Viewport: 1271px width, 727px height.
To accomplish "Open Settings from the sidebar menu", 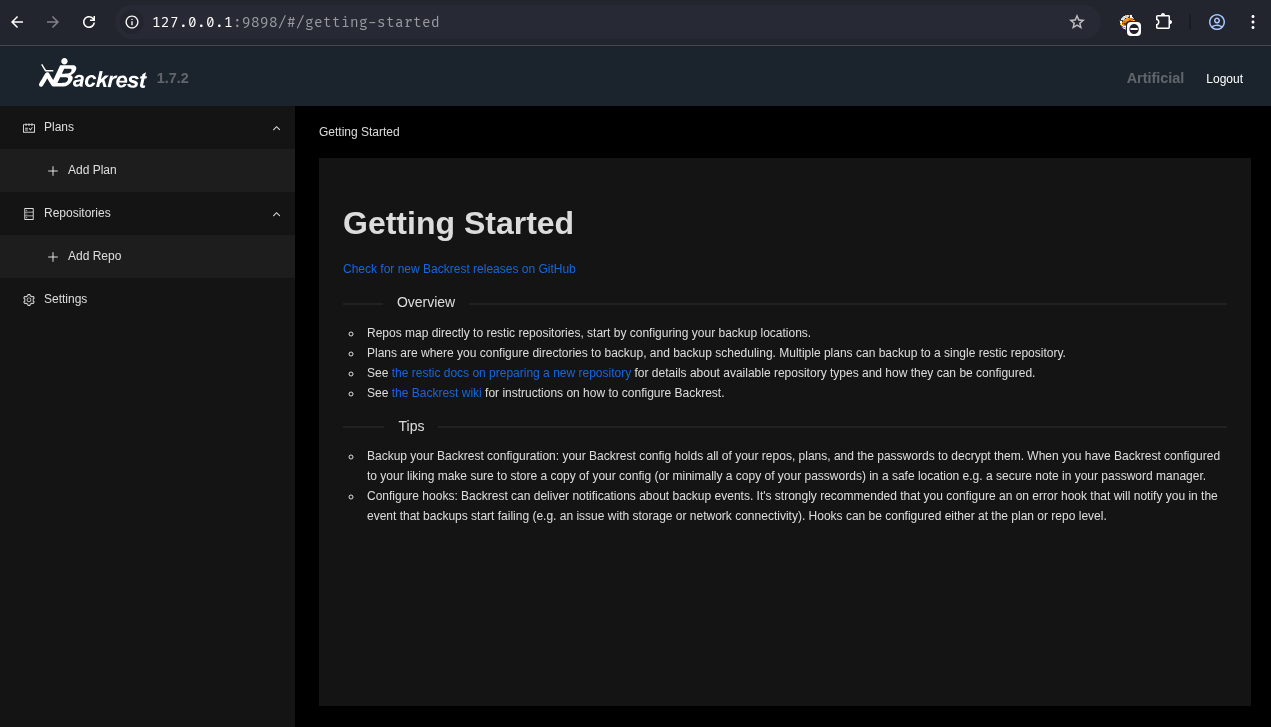I will point(65,300).
